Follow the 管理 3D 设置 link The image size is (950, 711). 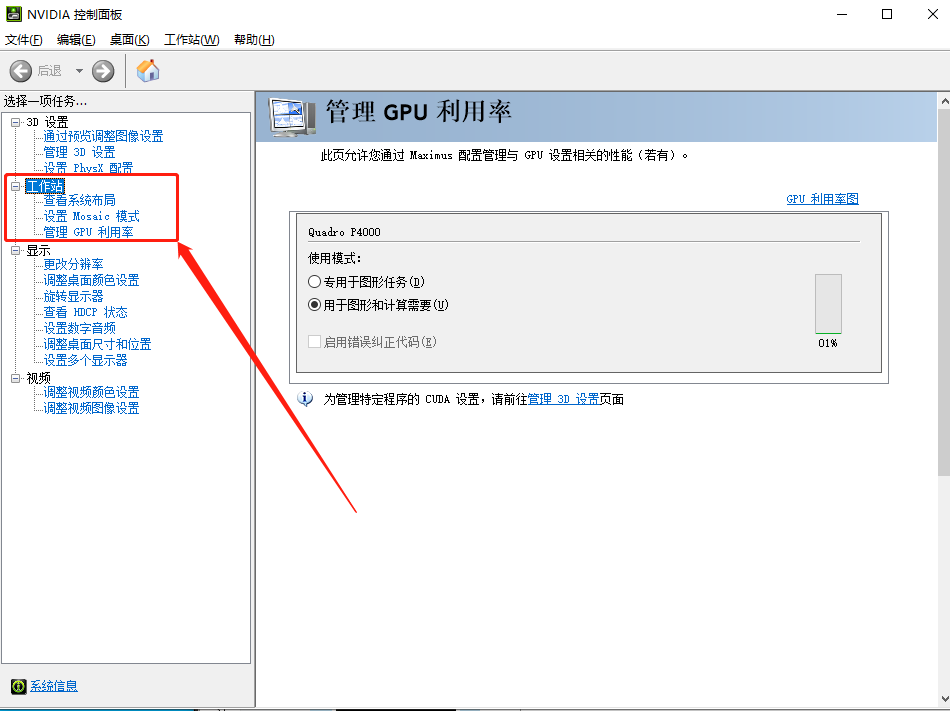click(x=563, y=399)
